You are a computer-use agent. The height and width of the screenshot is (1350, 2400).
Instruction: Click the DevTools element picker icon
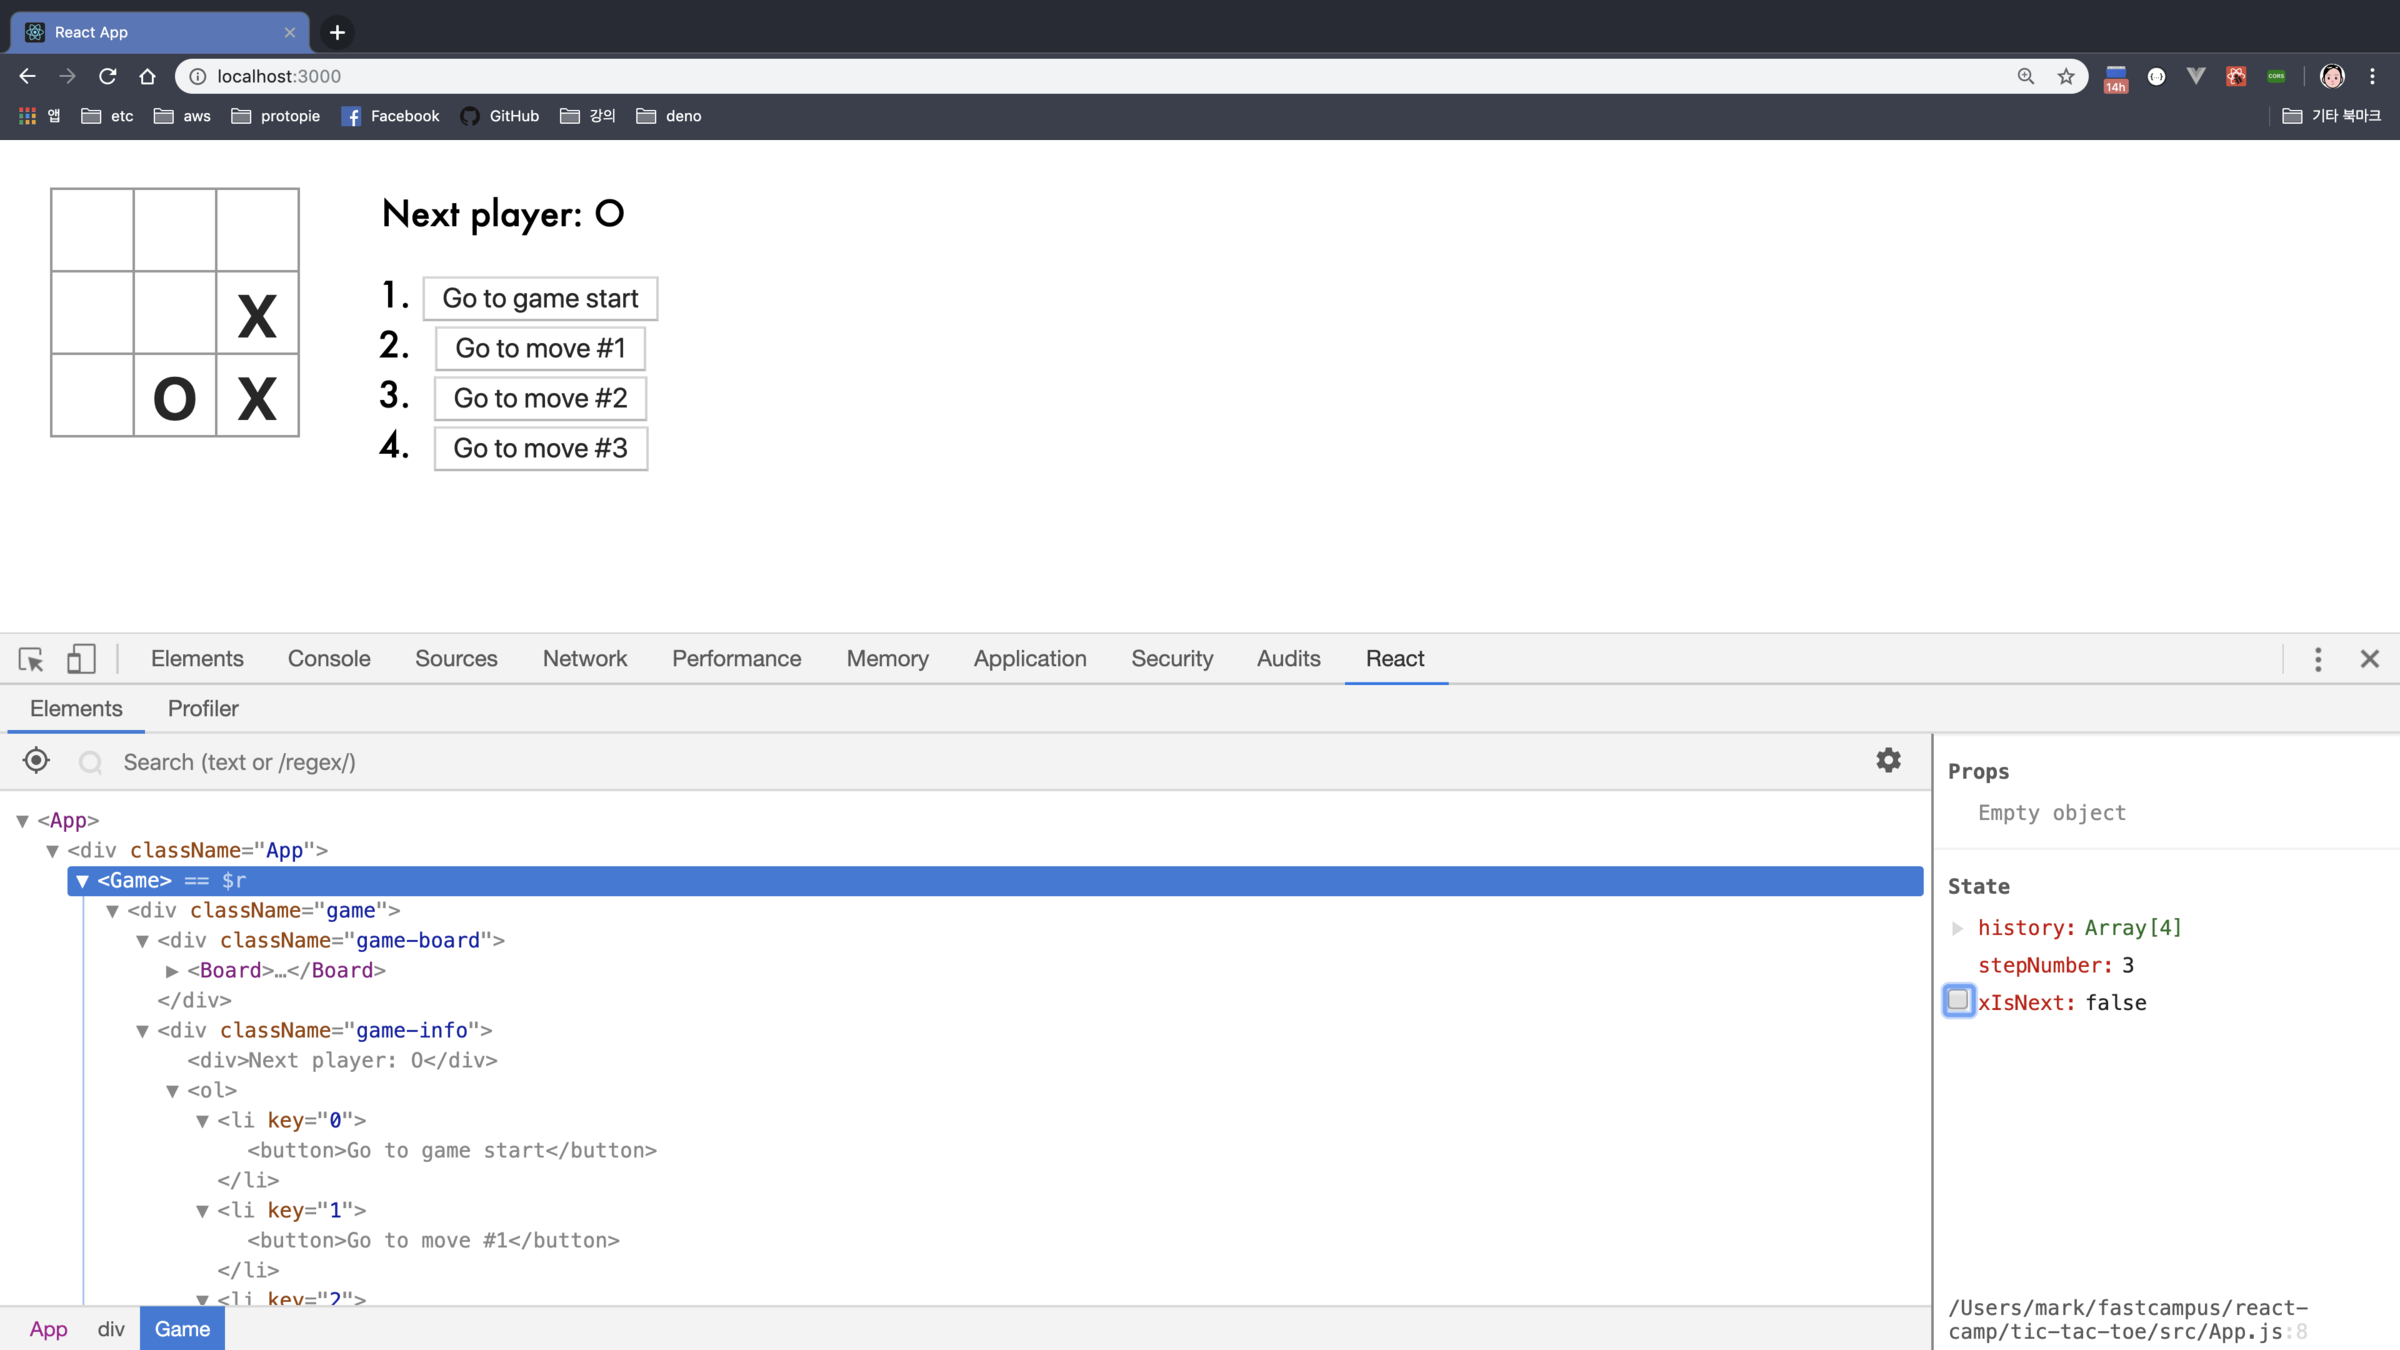click(30, 659)
